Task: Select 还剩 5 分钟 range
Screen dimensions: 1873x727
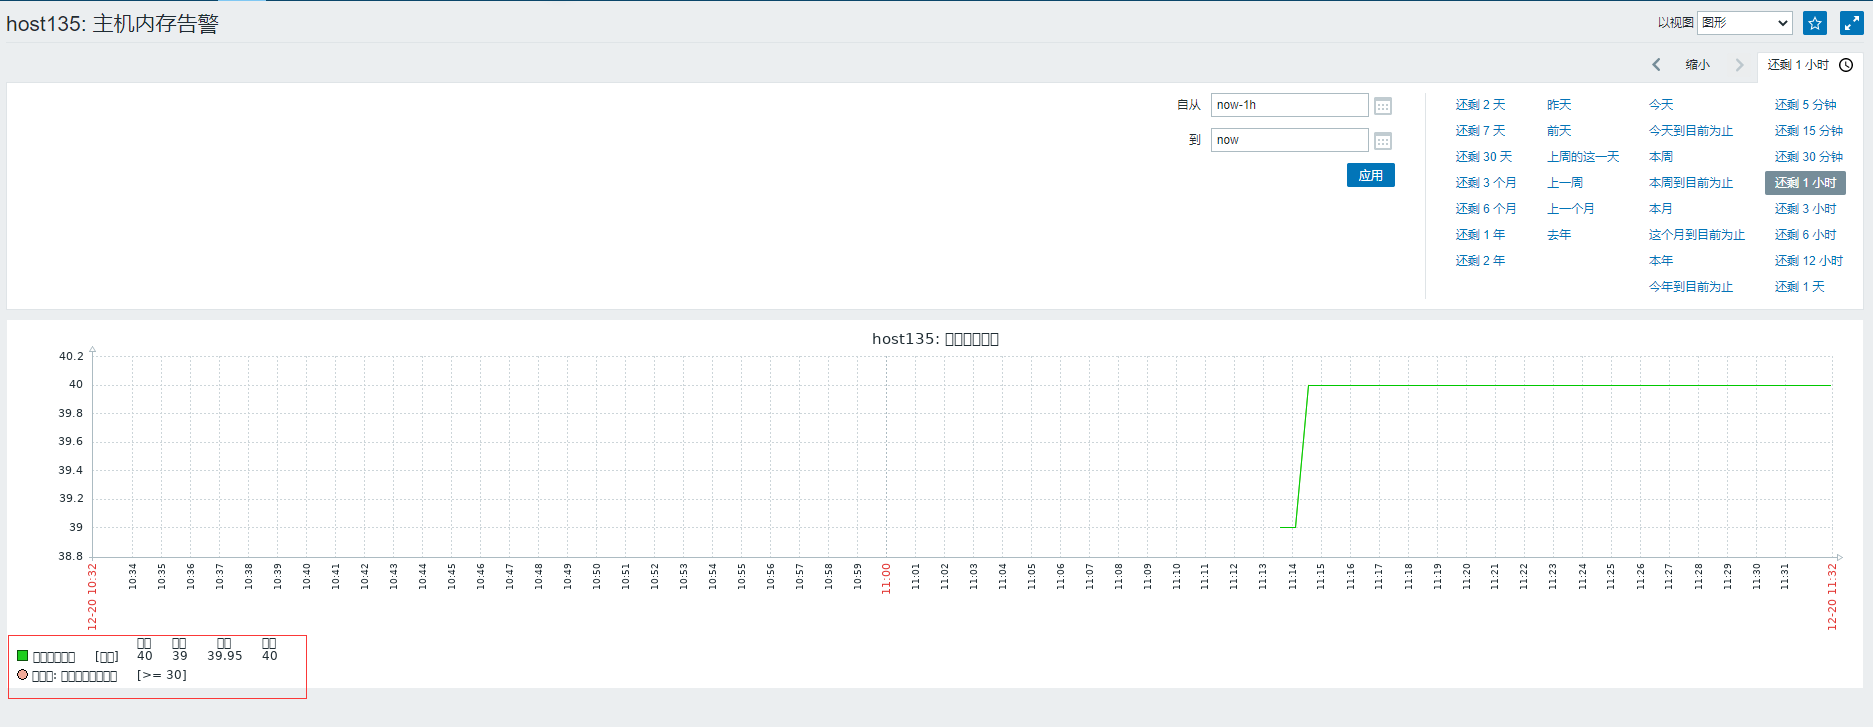Action: tap(1805, 105)
